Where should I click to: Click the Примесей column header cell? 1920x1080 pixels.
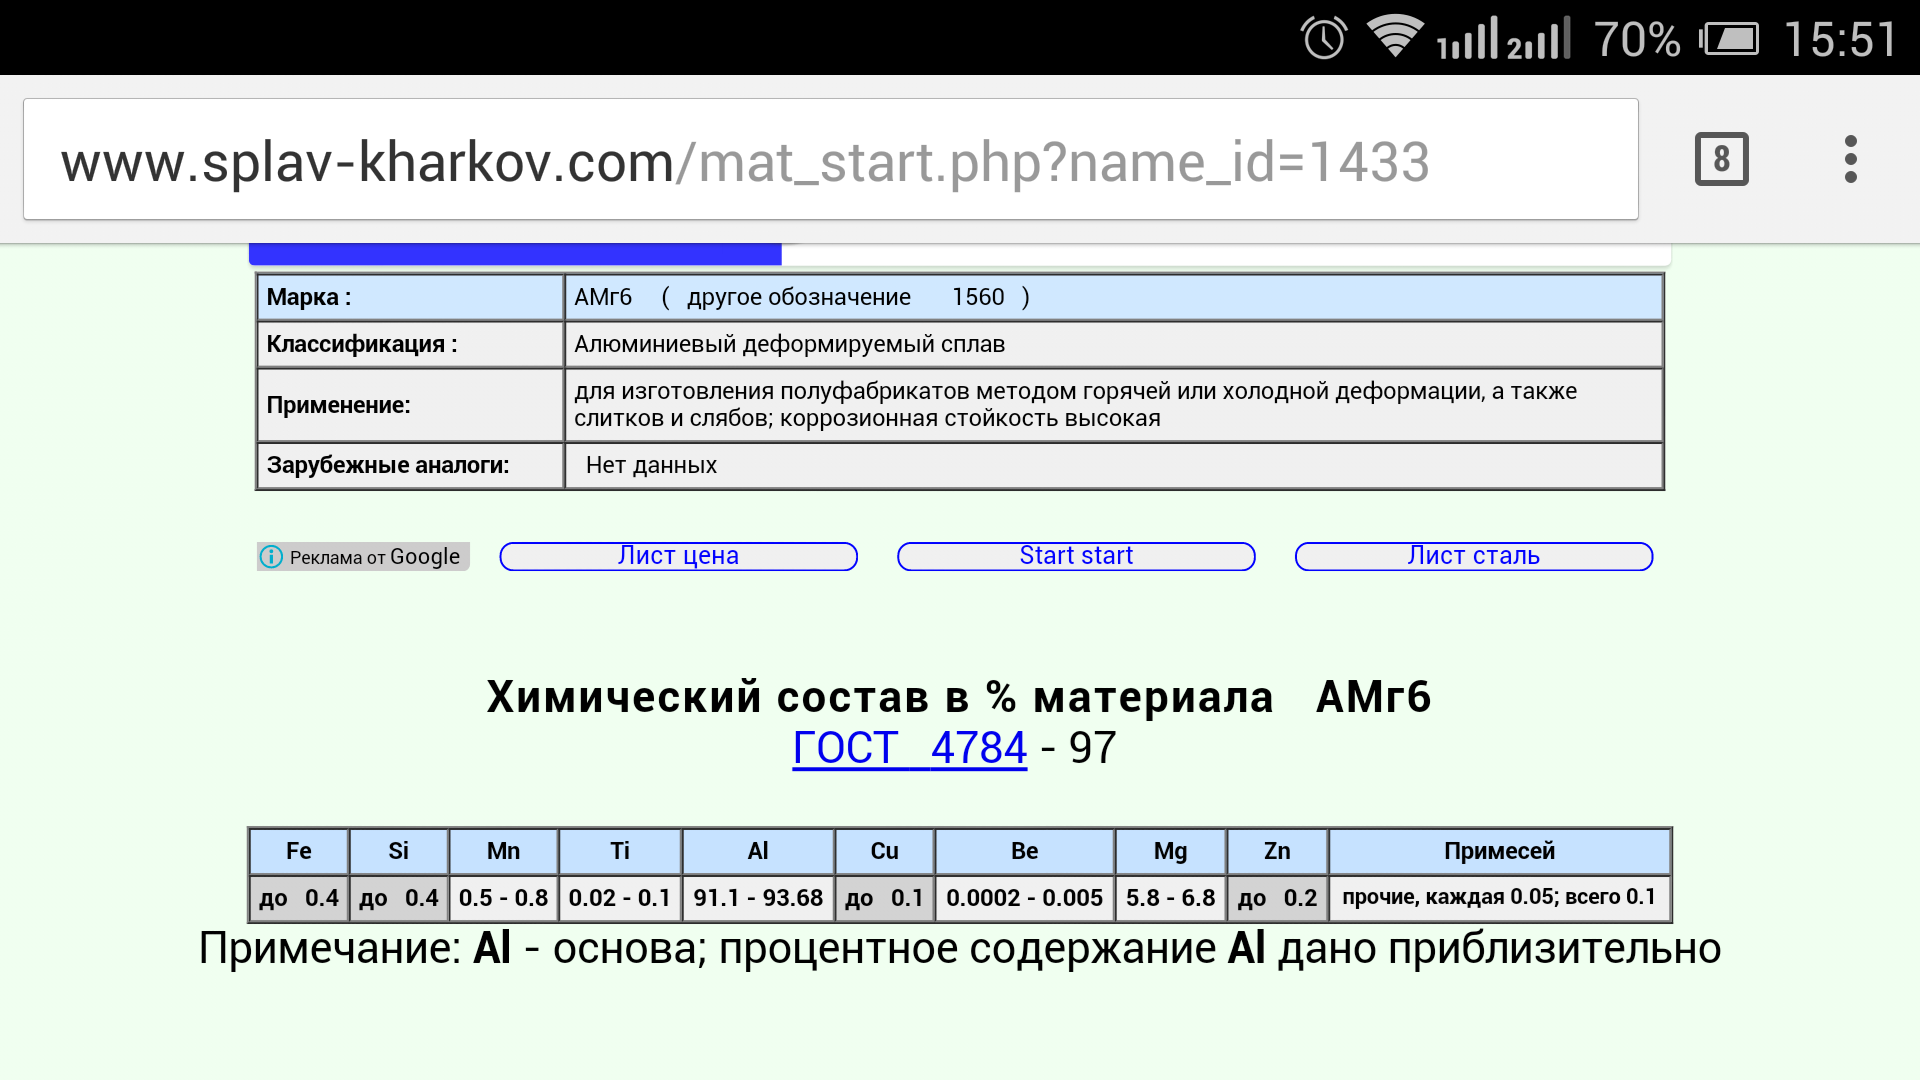coord(1499,851)
